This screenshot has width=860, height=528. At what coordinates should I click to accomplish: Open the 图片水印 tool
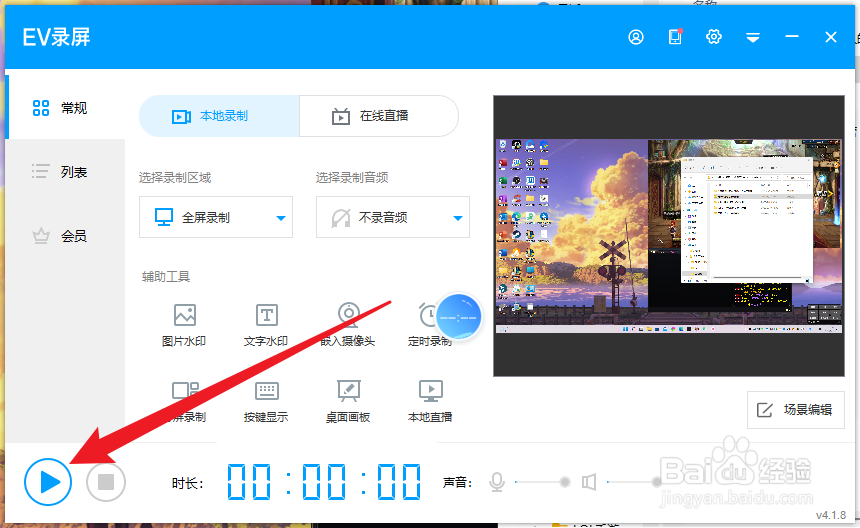point(184,325)
